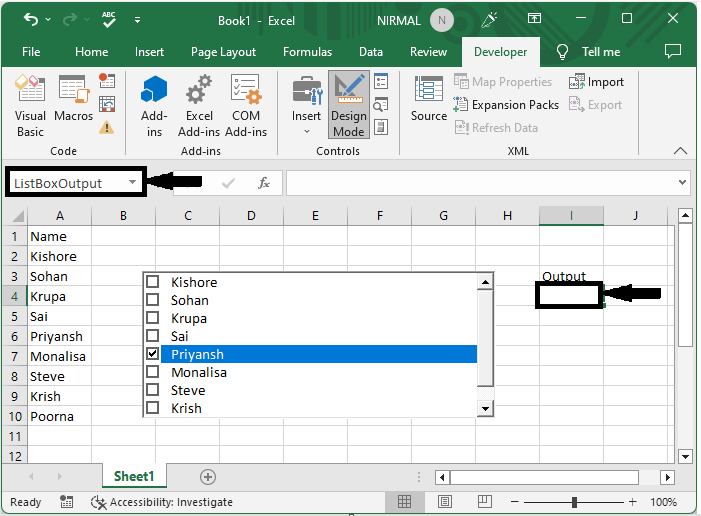The height and width of the screenshot is (516, 701).
Task: Click the Import XML button
Action: tap(597, 82)
